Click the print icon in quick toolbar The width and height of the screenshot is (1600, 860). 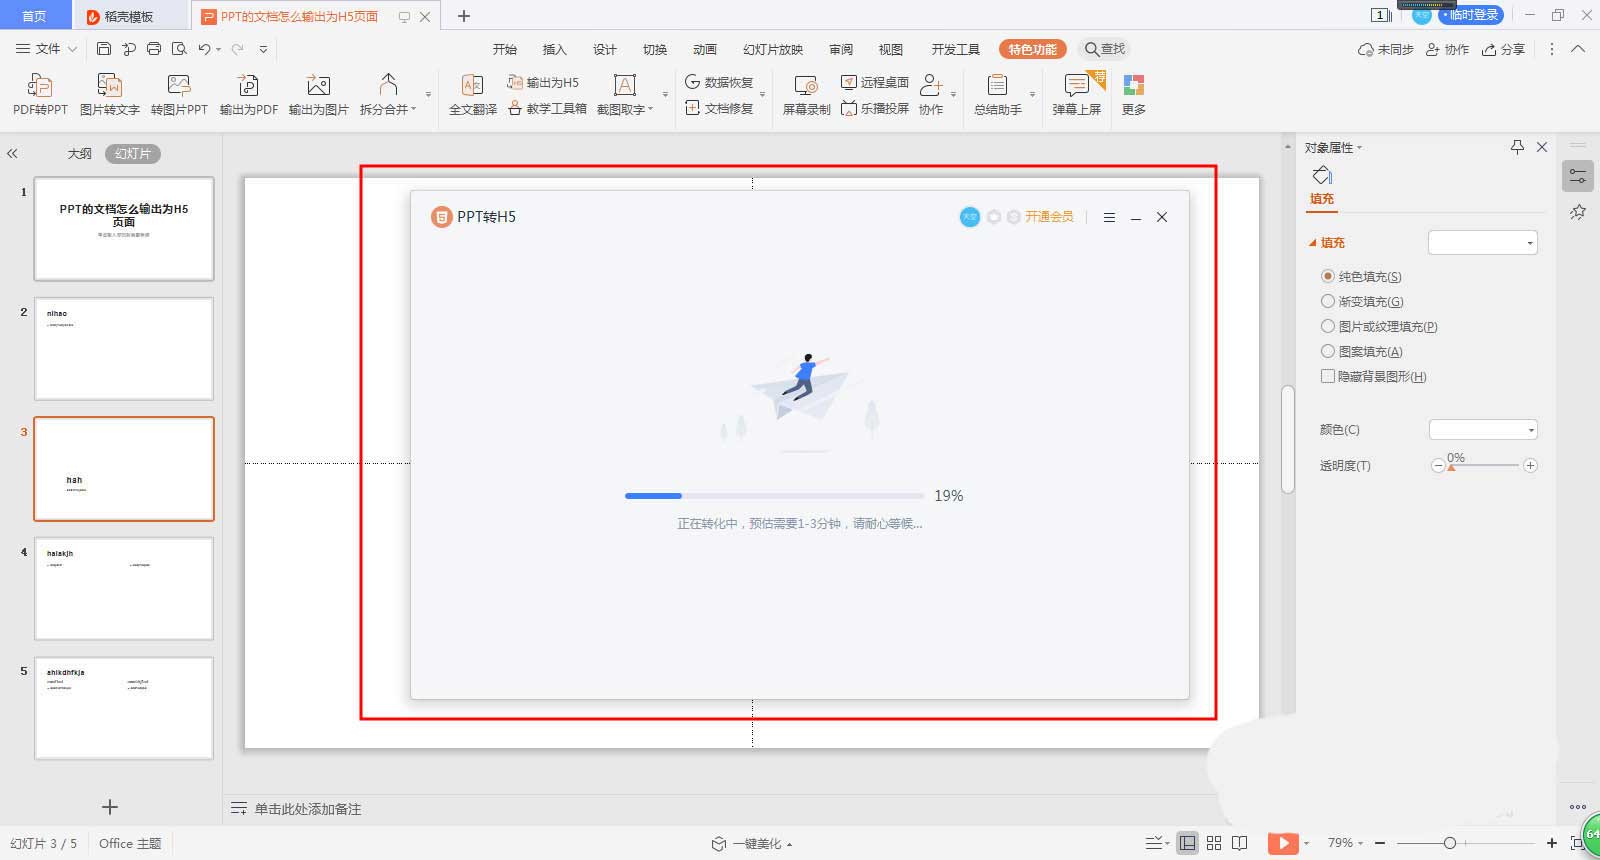(x=154, y=48)
